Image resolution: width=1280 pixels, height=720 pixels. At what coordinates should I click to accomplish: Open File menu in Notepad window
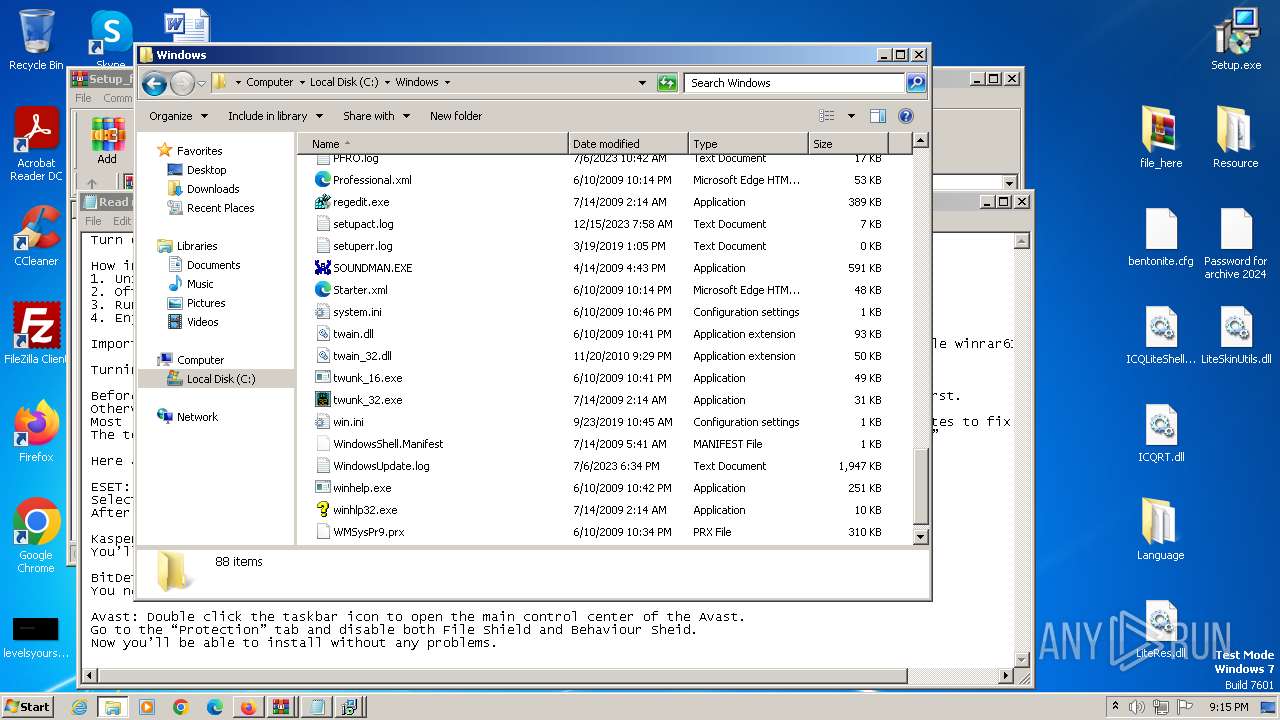[93, 221]
